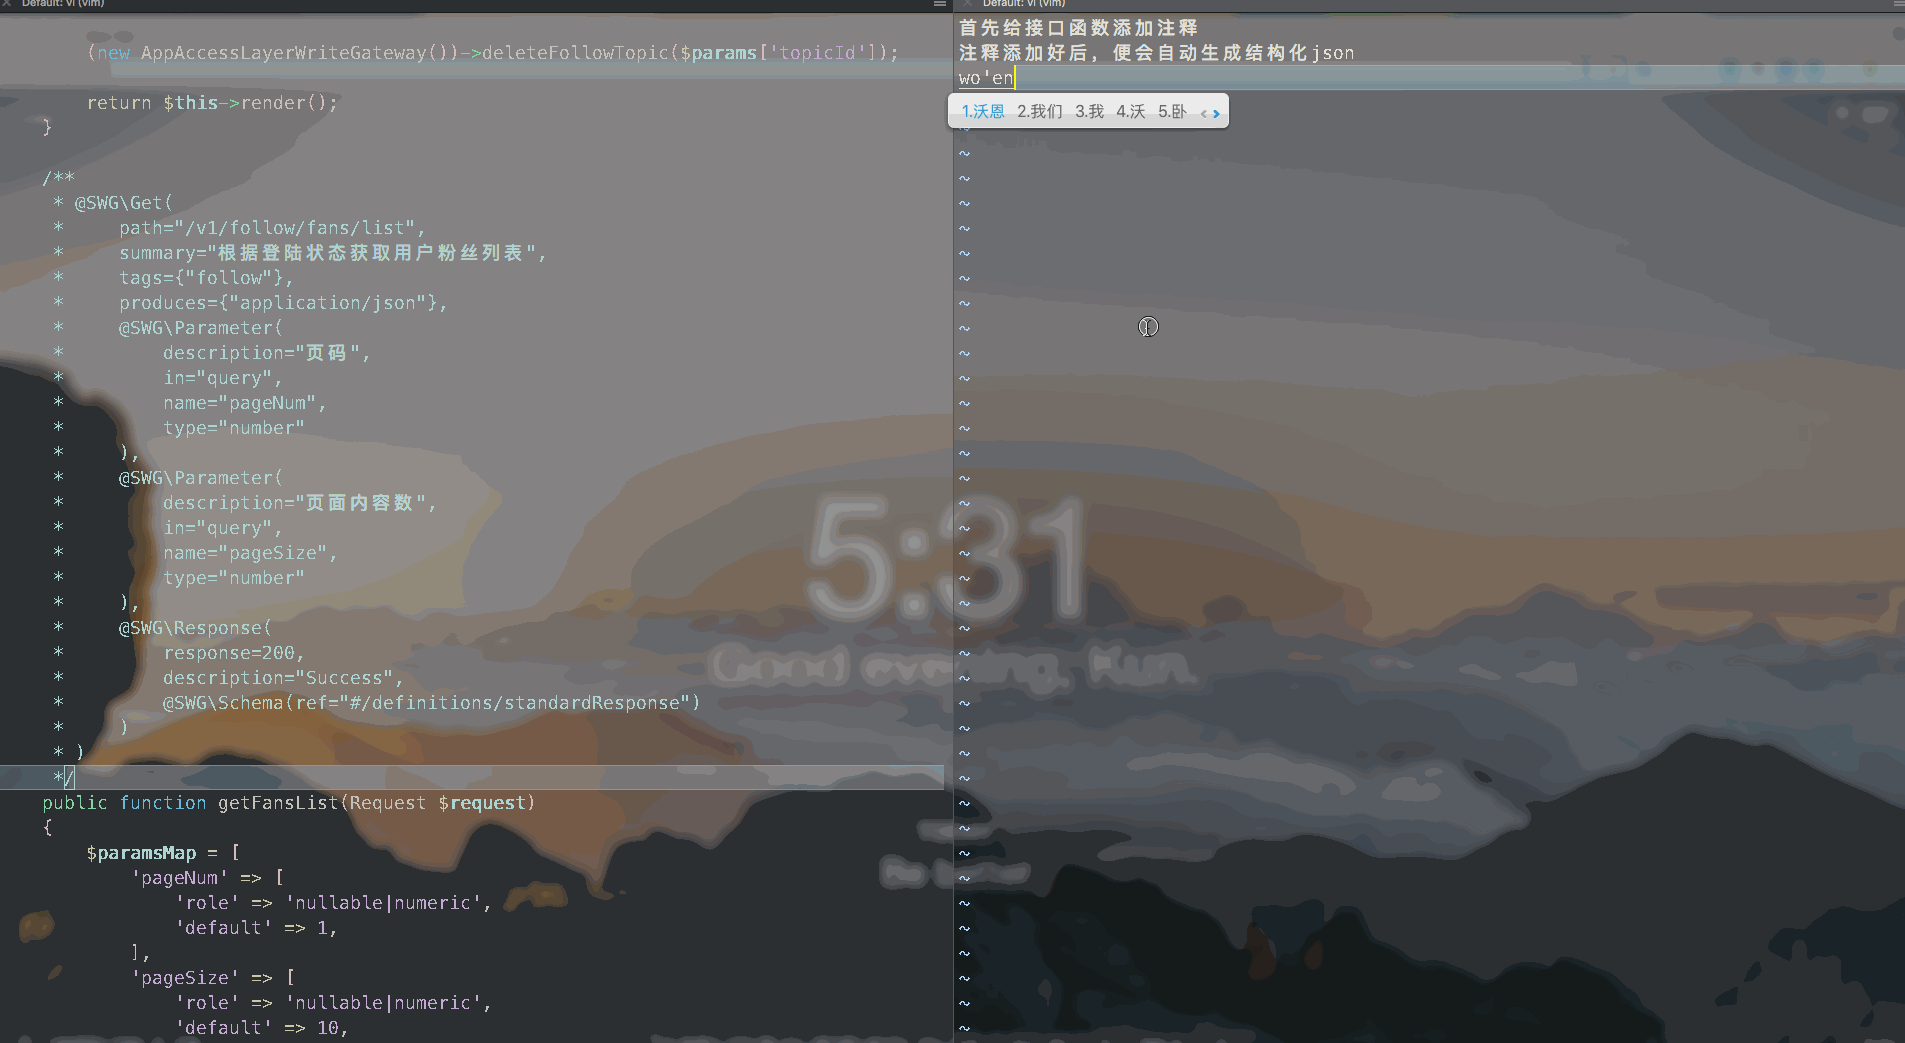1905x1043 pixels.
Task: Click the '@SWG\Response(' line
Action: [195, 628]
